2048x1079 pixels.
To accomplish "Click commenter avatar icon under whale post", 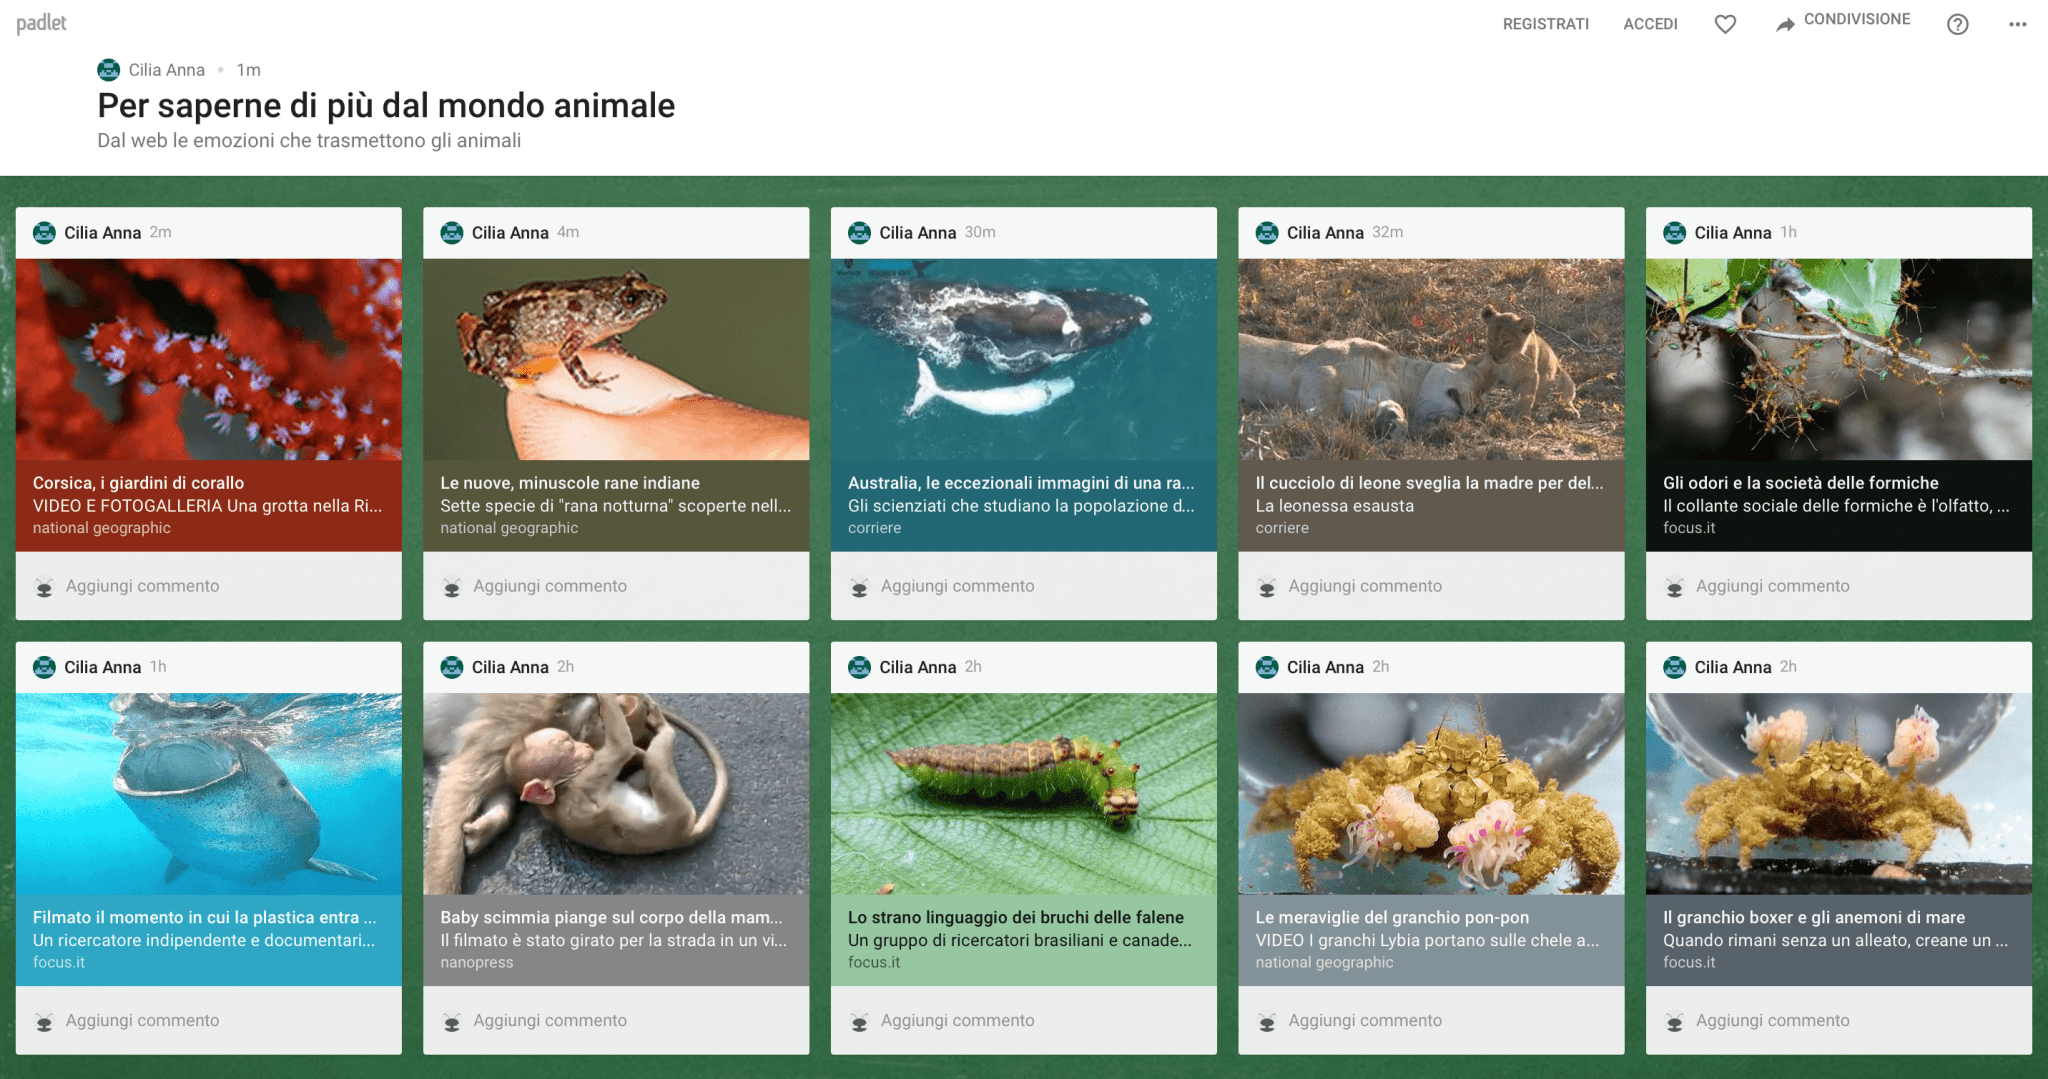I will (x=859, y=587).
